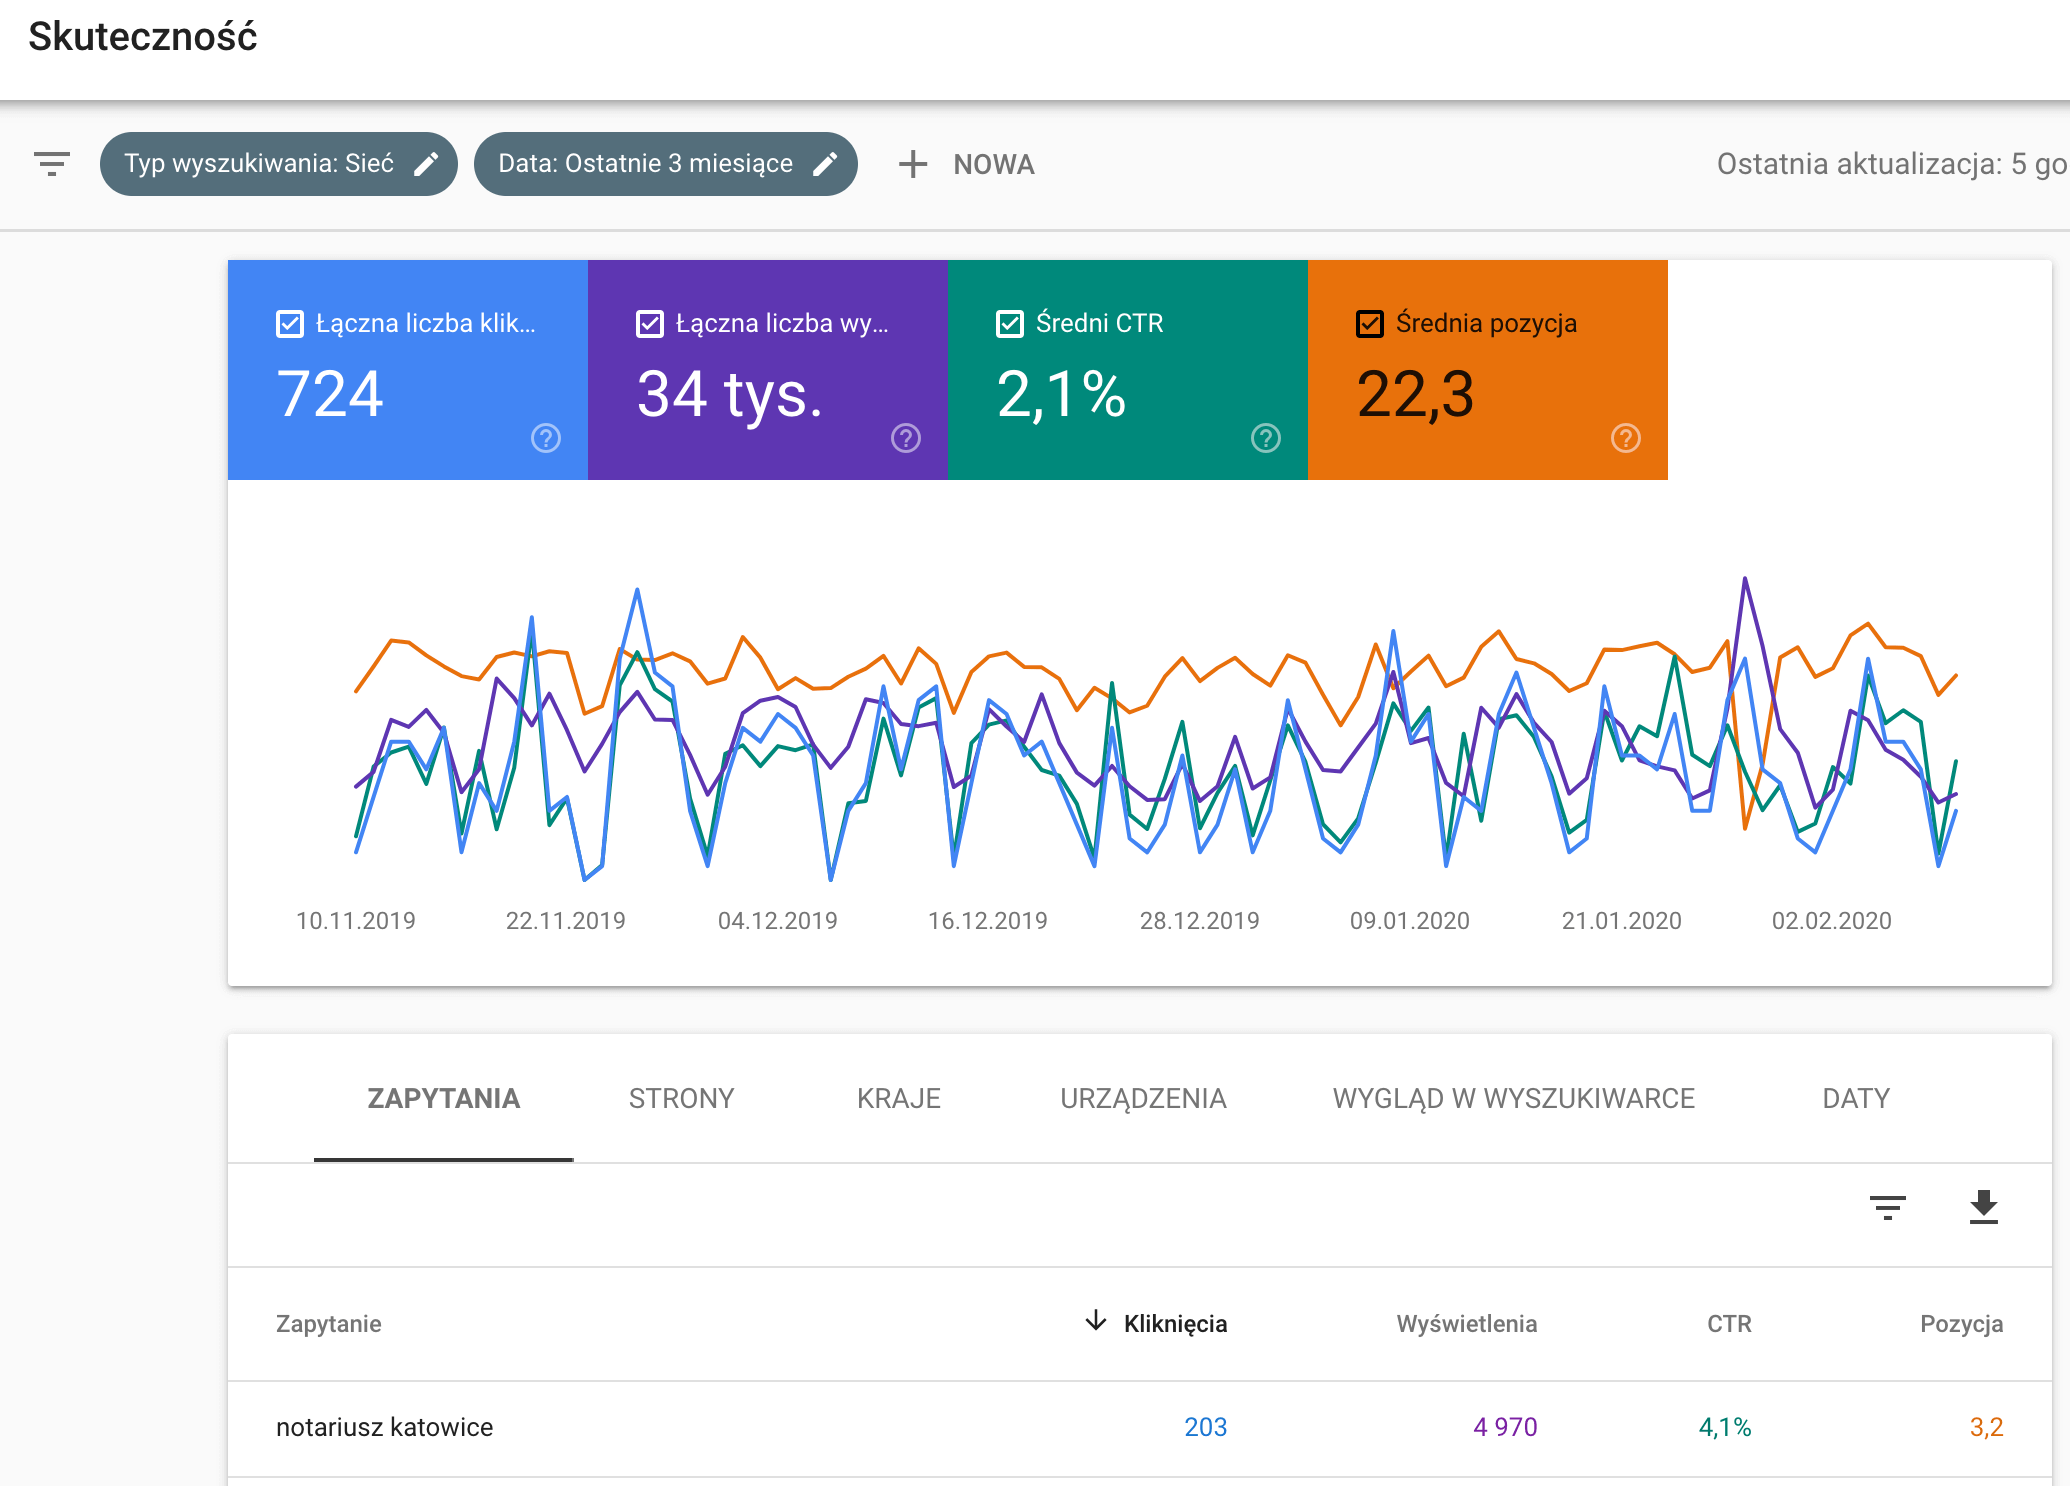Screen dimensions: 2070x1486
Task: Open the filter list icon beside search type chip
Action: click(52, 164)
